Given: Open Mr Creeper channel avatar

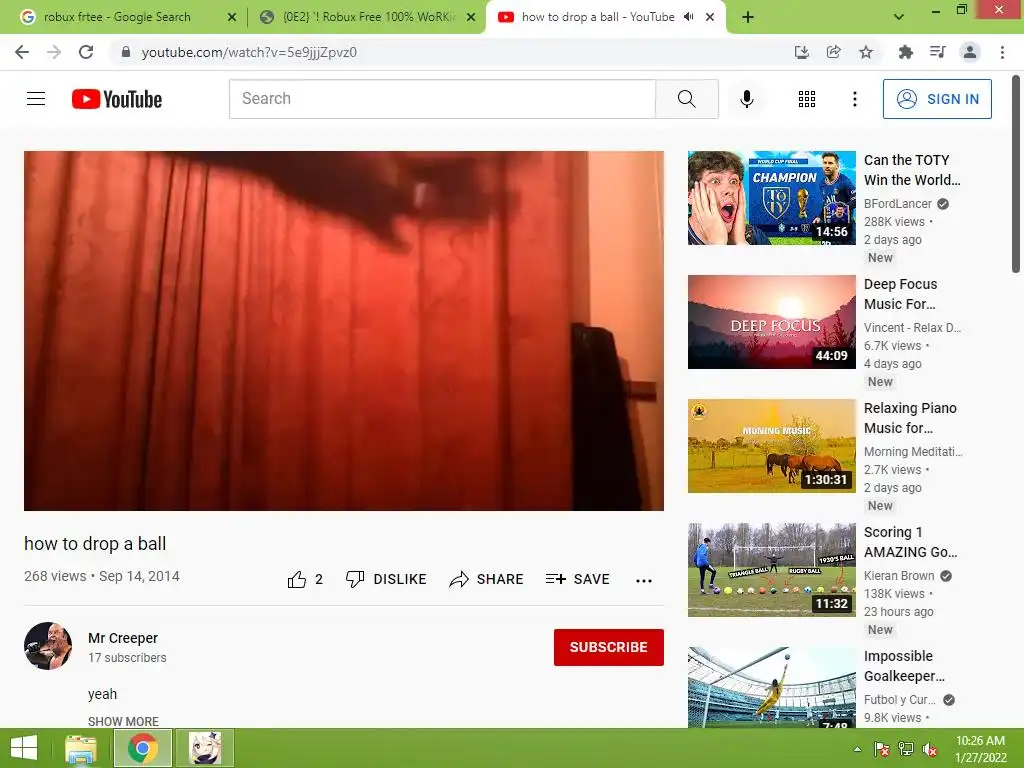Looking at the screenshot, I should click(x=48, y=646).
